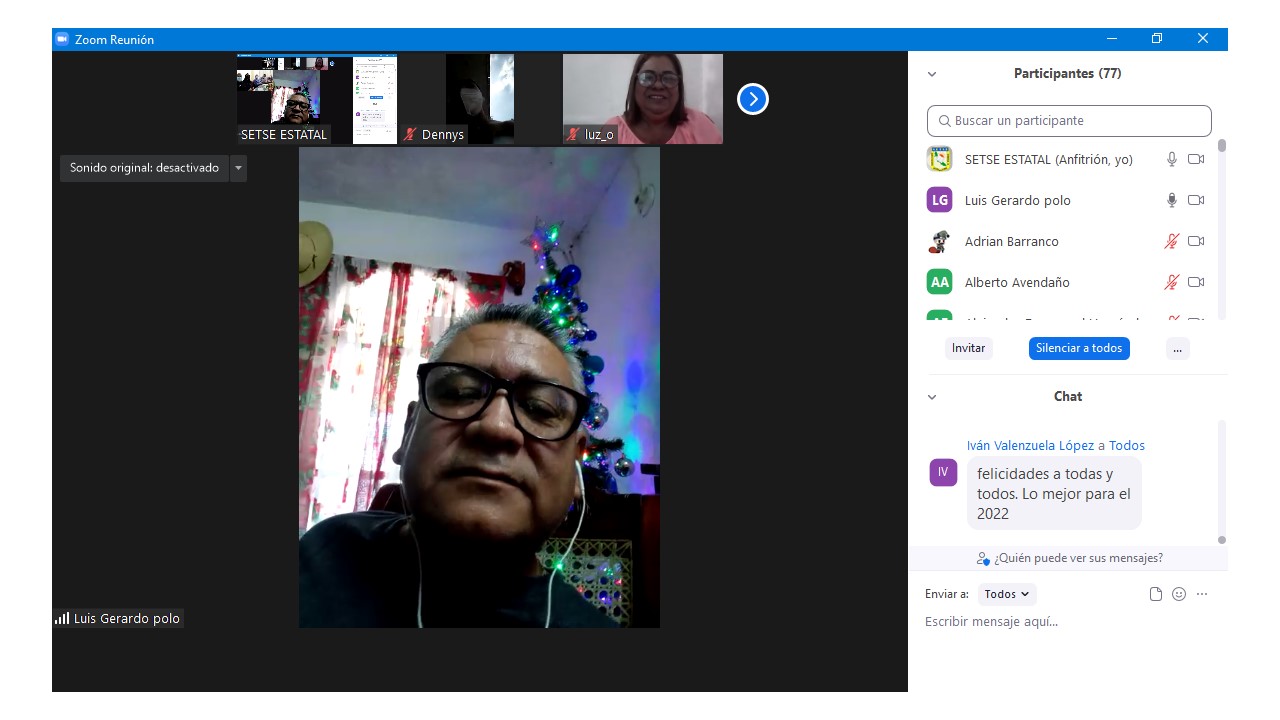Screen dimensions: 1280x720
Task: Click Dennys muted microphone indicator
Action: tap(411, 134)
